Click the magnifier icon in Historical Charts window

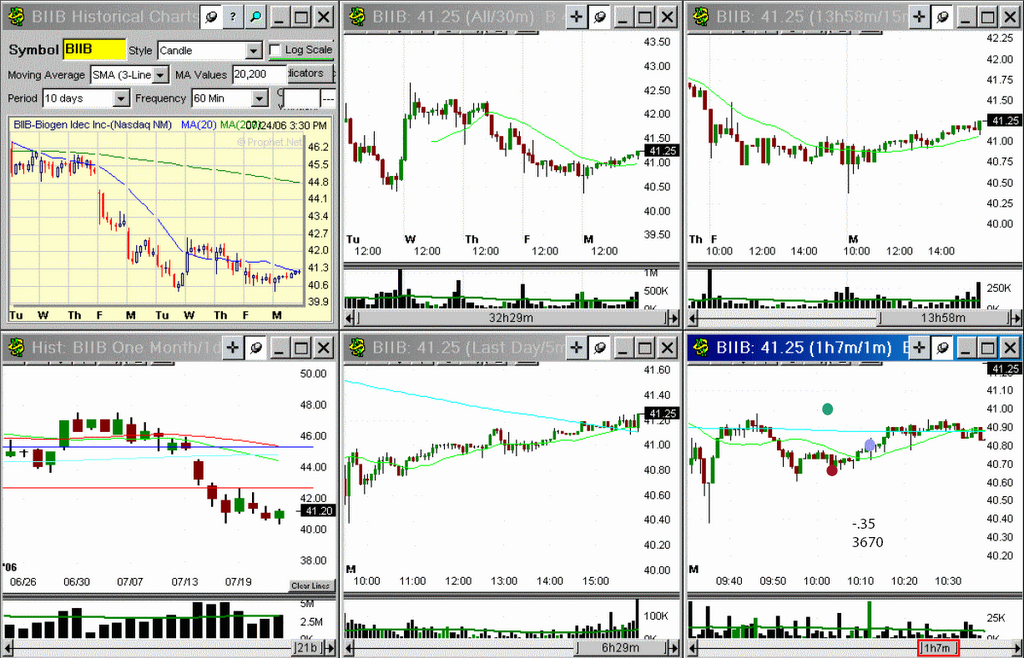point(255,17)
